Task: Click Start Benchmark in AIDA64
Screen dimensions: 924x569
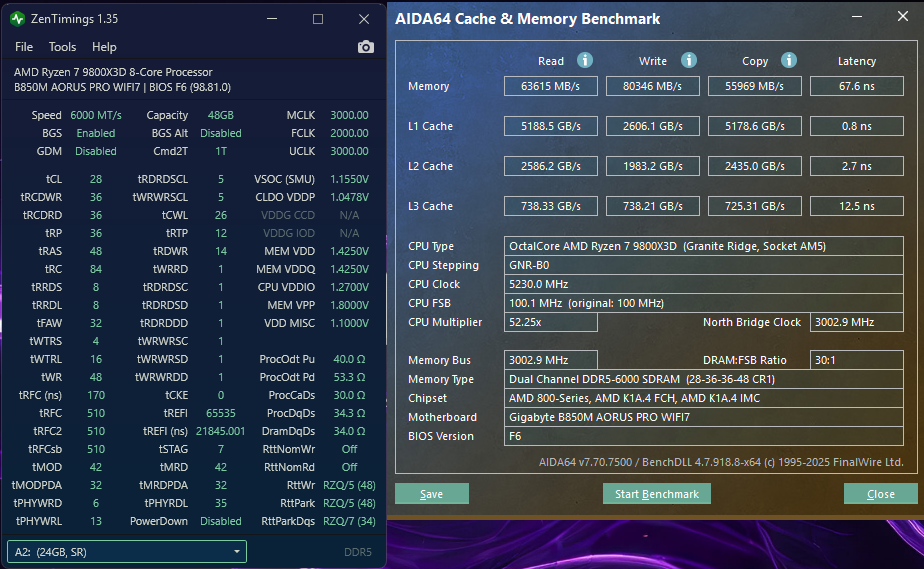Action: 656,494
